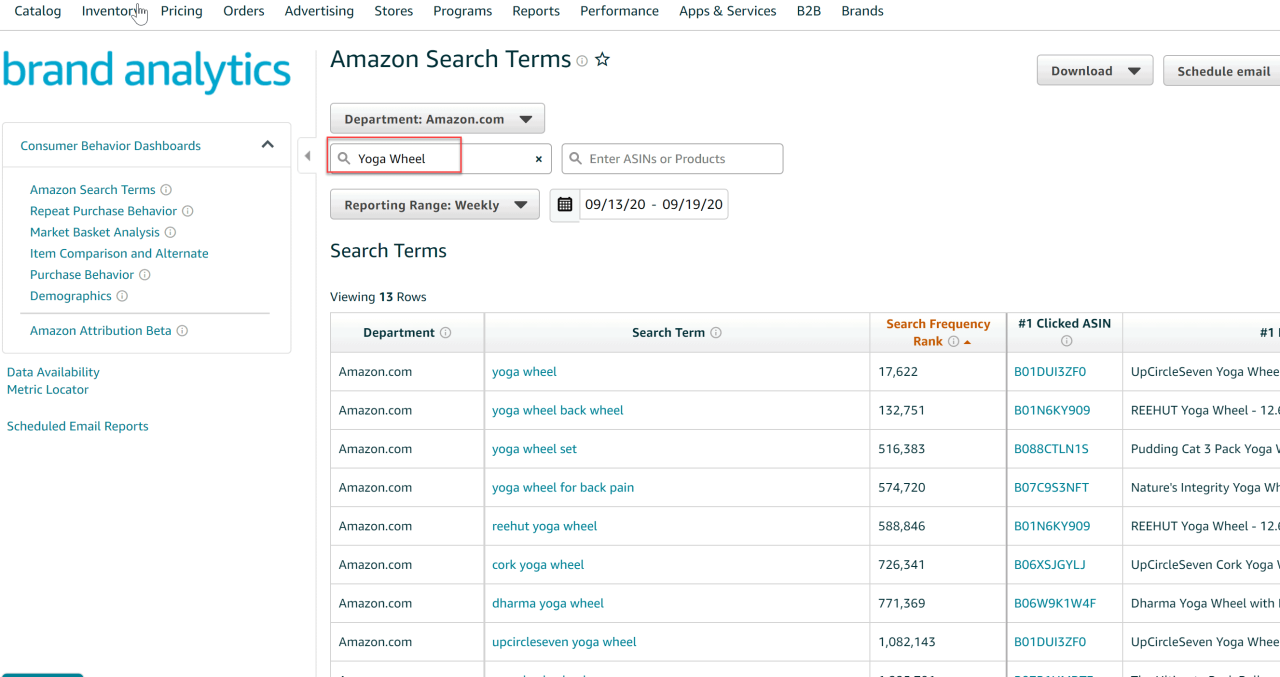This screenshot has height=677, width=1280.
Task: Collapse the sidebar using the left arrow
Action: [307, 156]
